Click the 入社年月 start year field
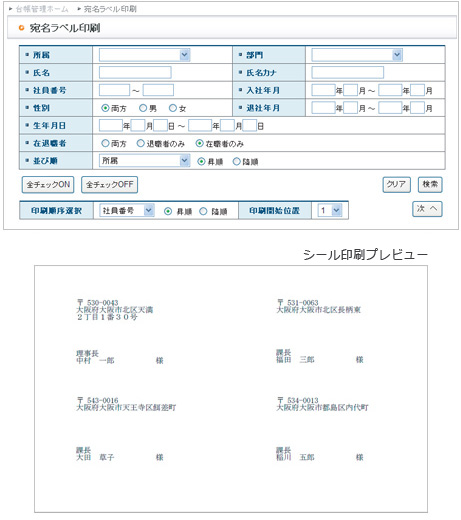 click(323, 90)
